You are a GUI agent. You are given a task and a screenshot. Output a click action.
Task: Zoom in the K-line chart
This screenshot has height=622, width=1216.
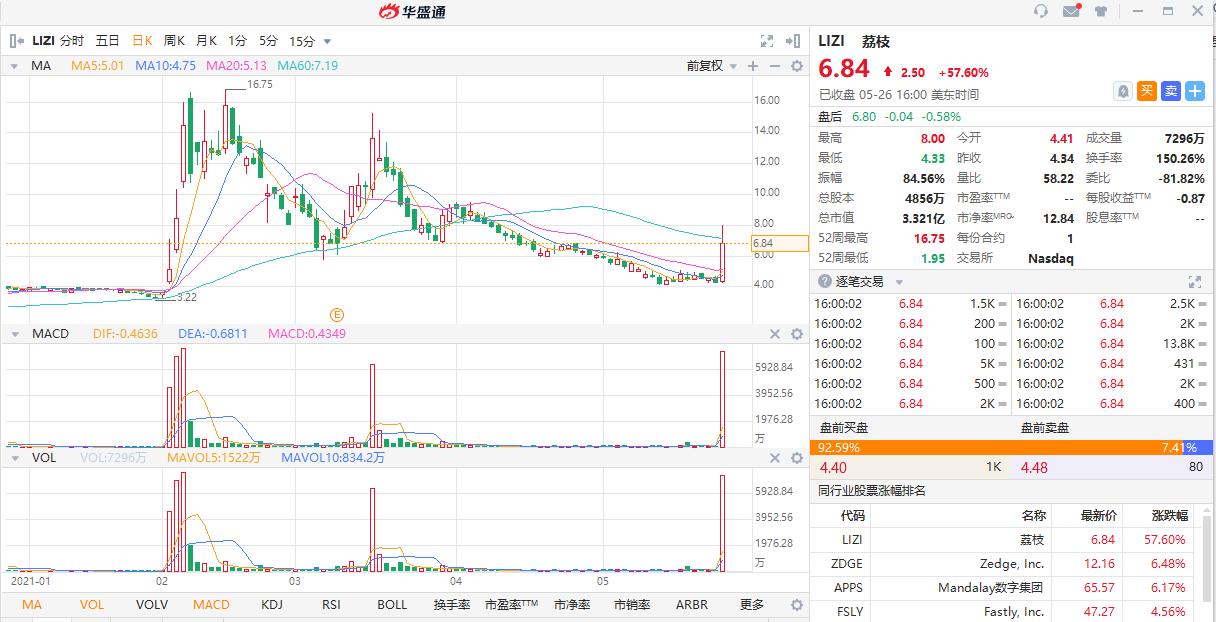753,66
